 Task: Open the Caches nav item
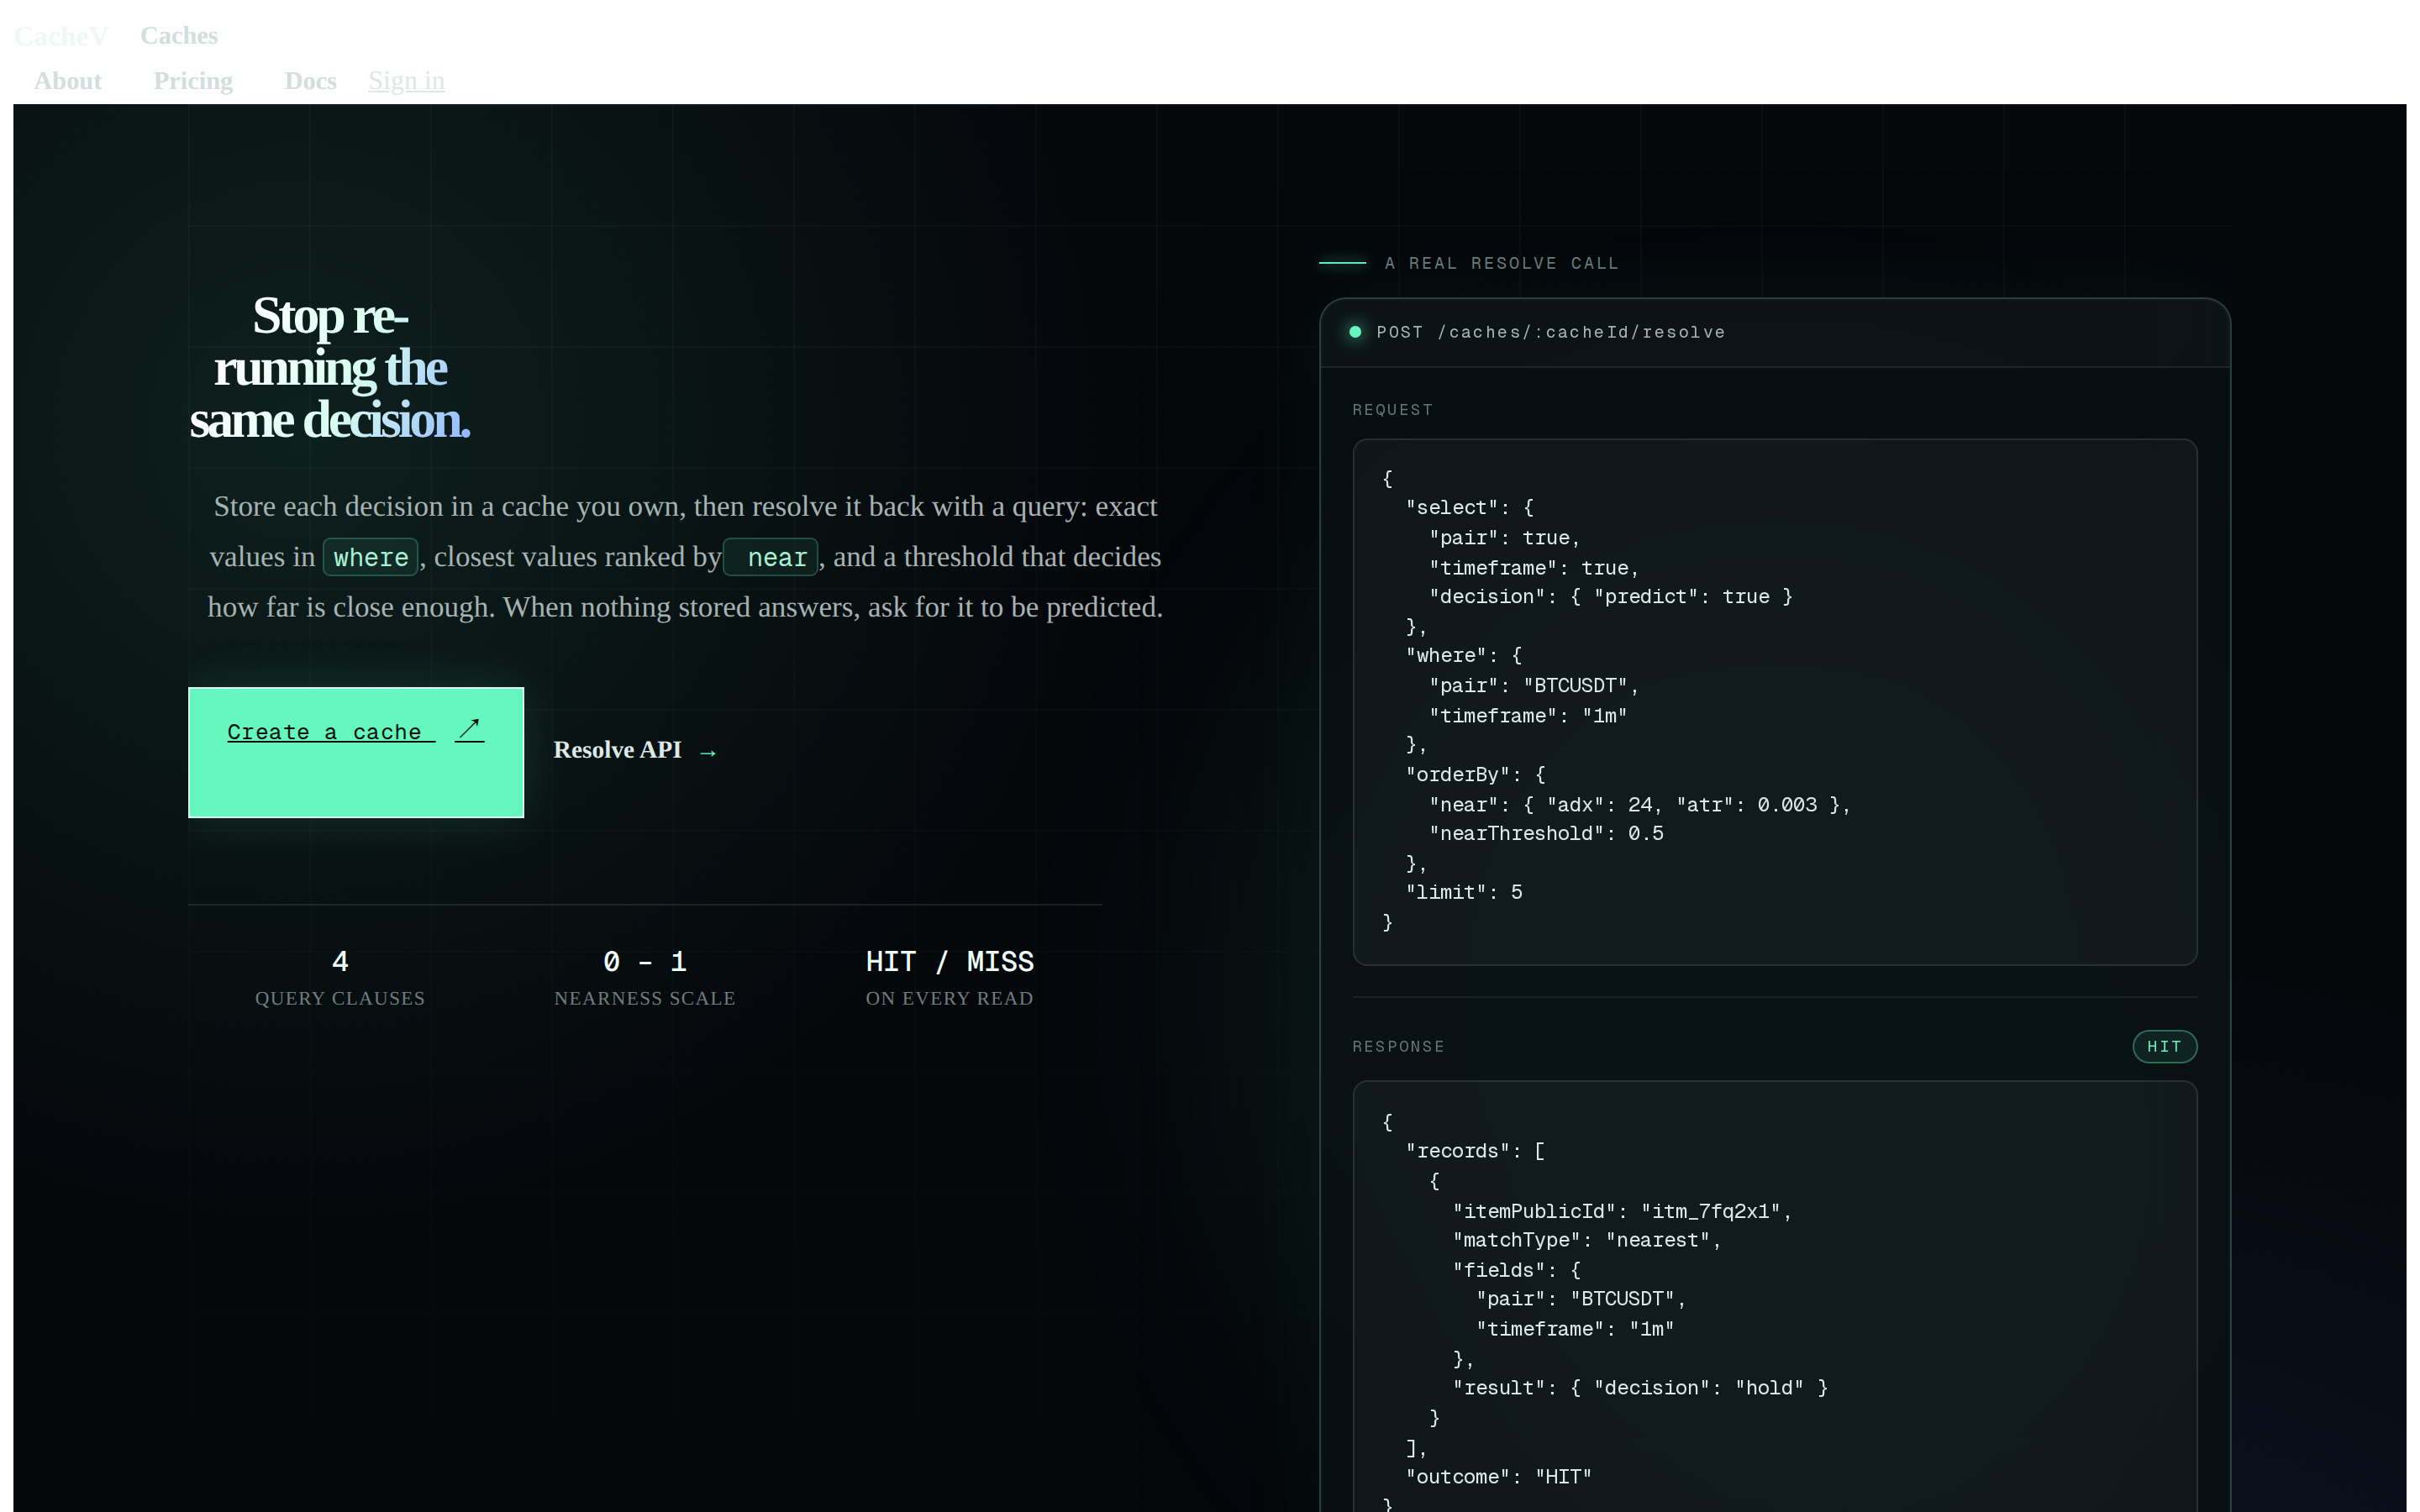coord(179,36)
